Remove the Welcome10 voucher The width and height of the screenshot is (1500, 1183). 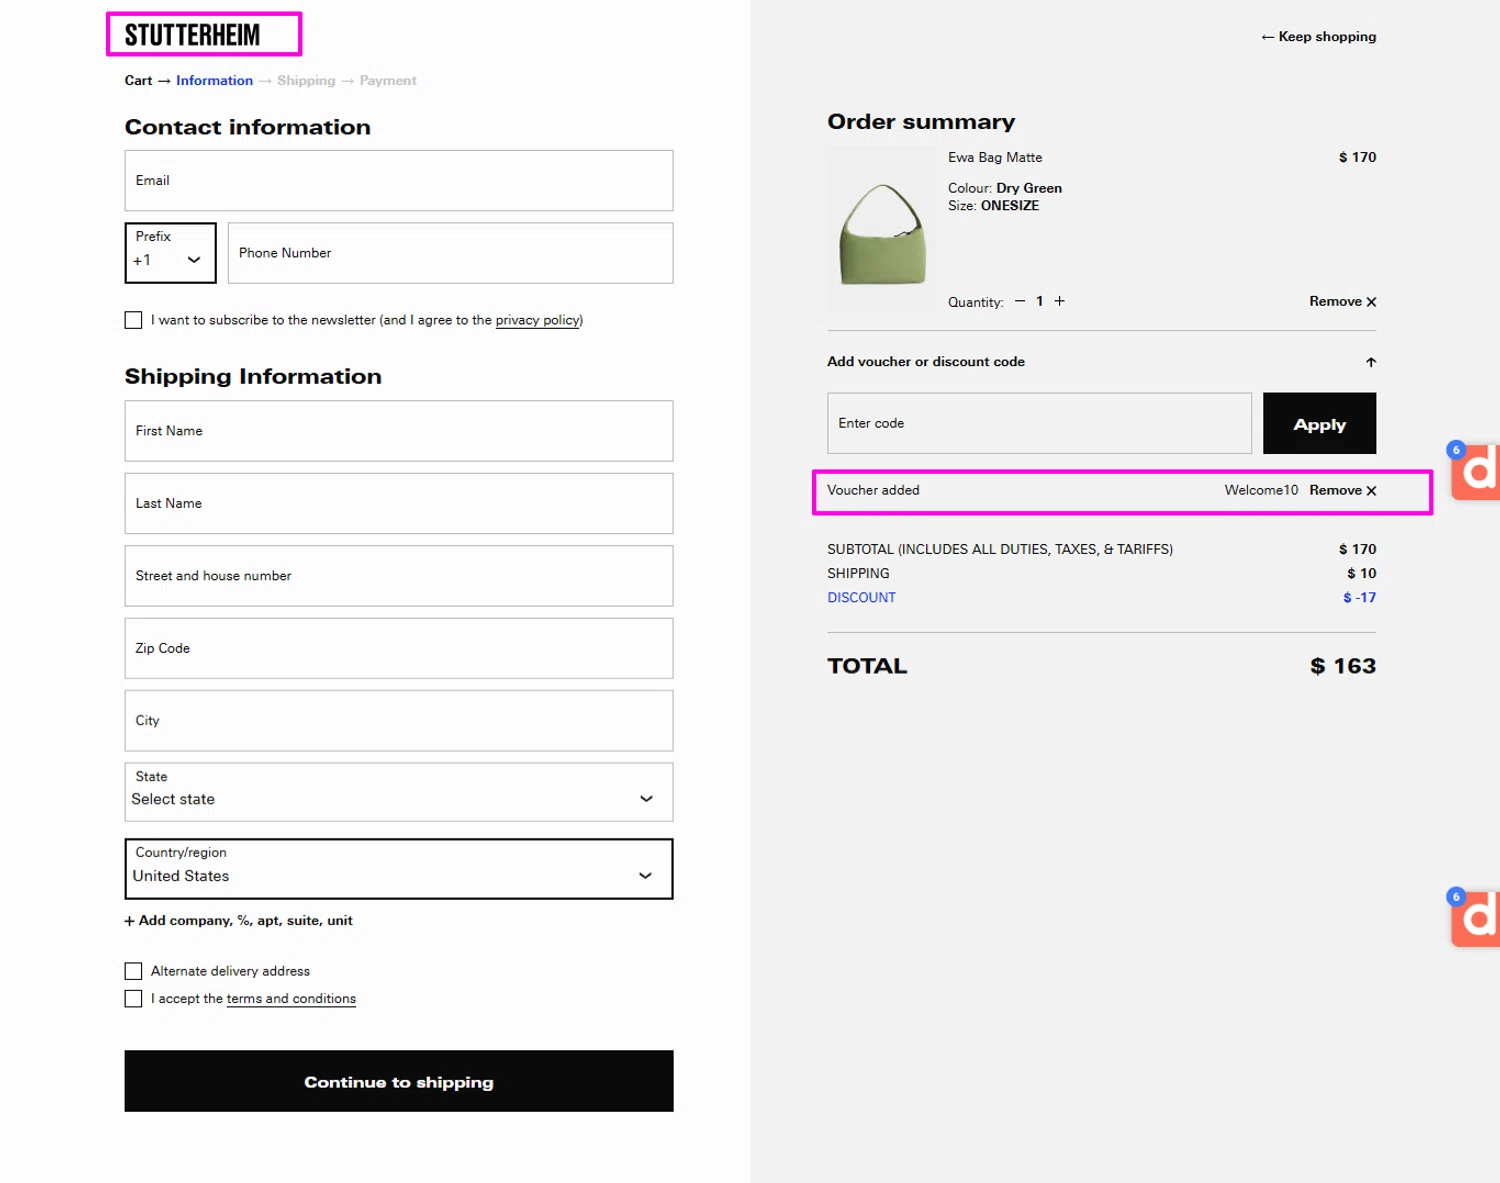point(1343,490)
